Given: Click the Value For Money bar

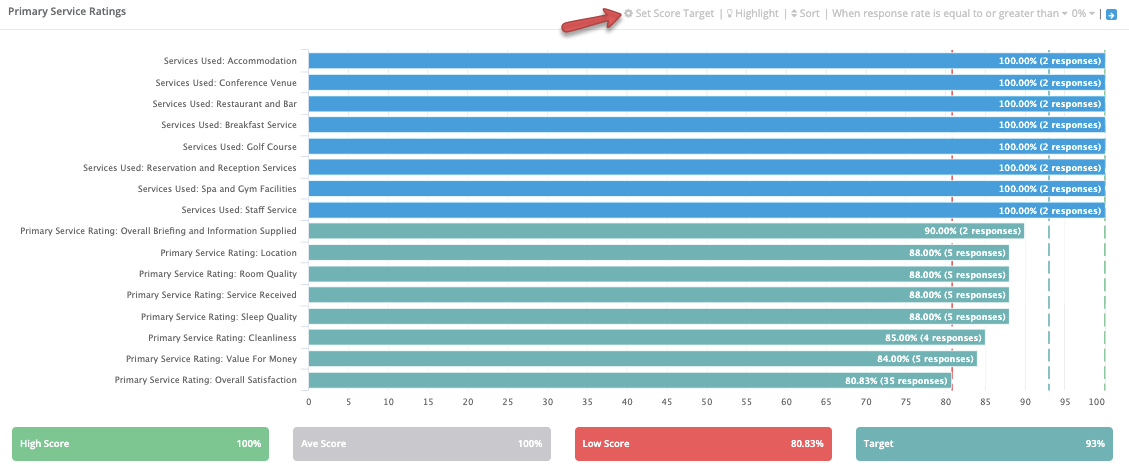Looking at the screenshot, I should (643, 359).
